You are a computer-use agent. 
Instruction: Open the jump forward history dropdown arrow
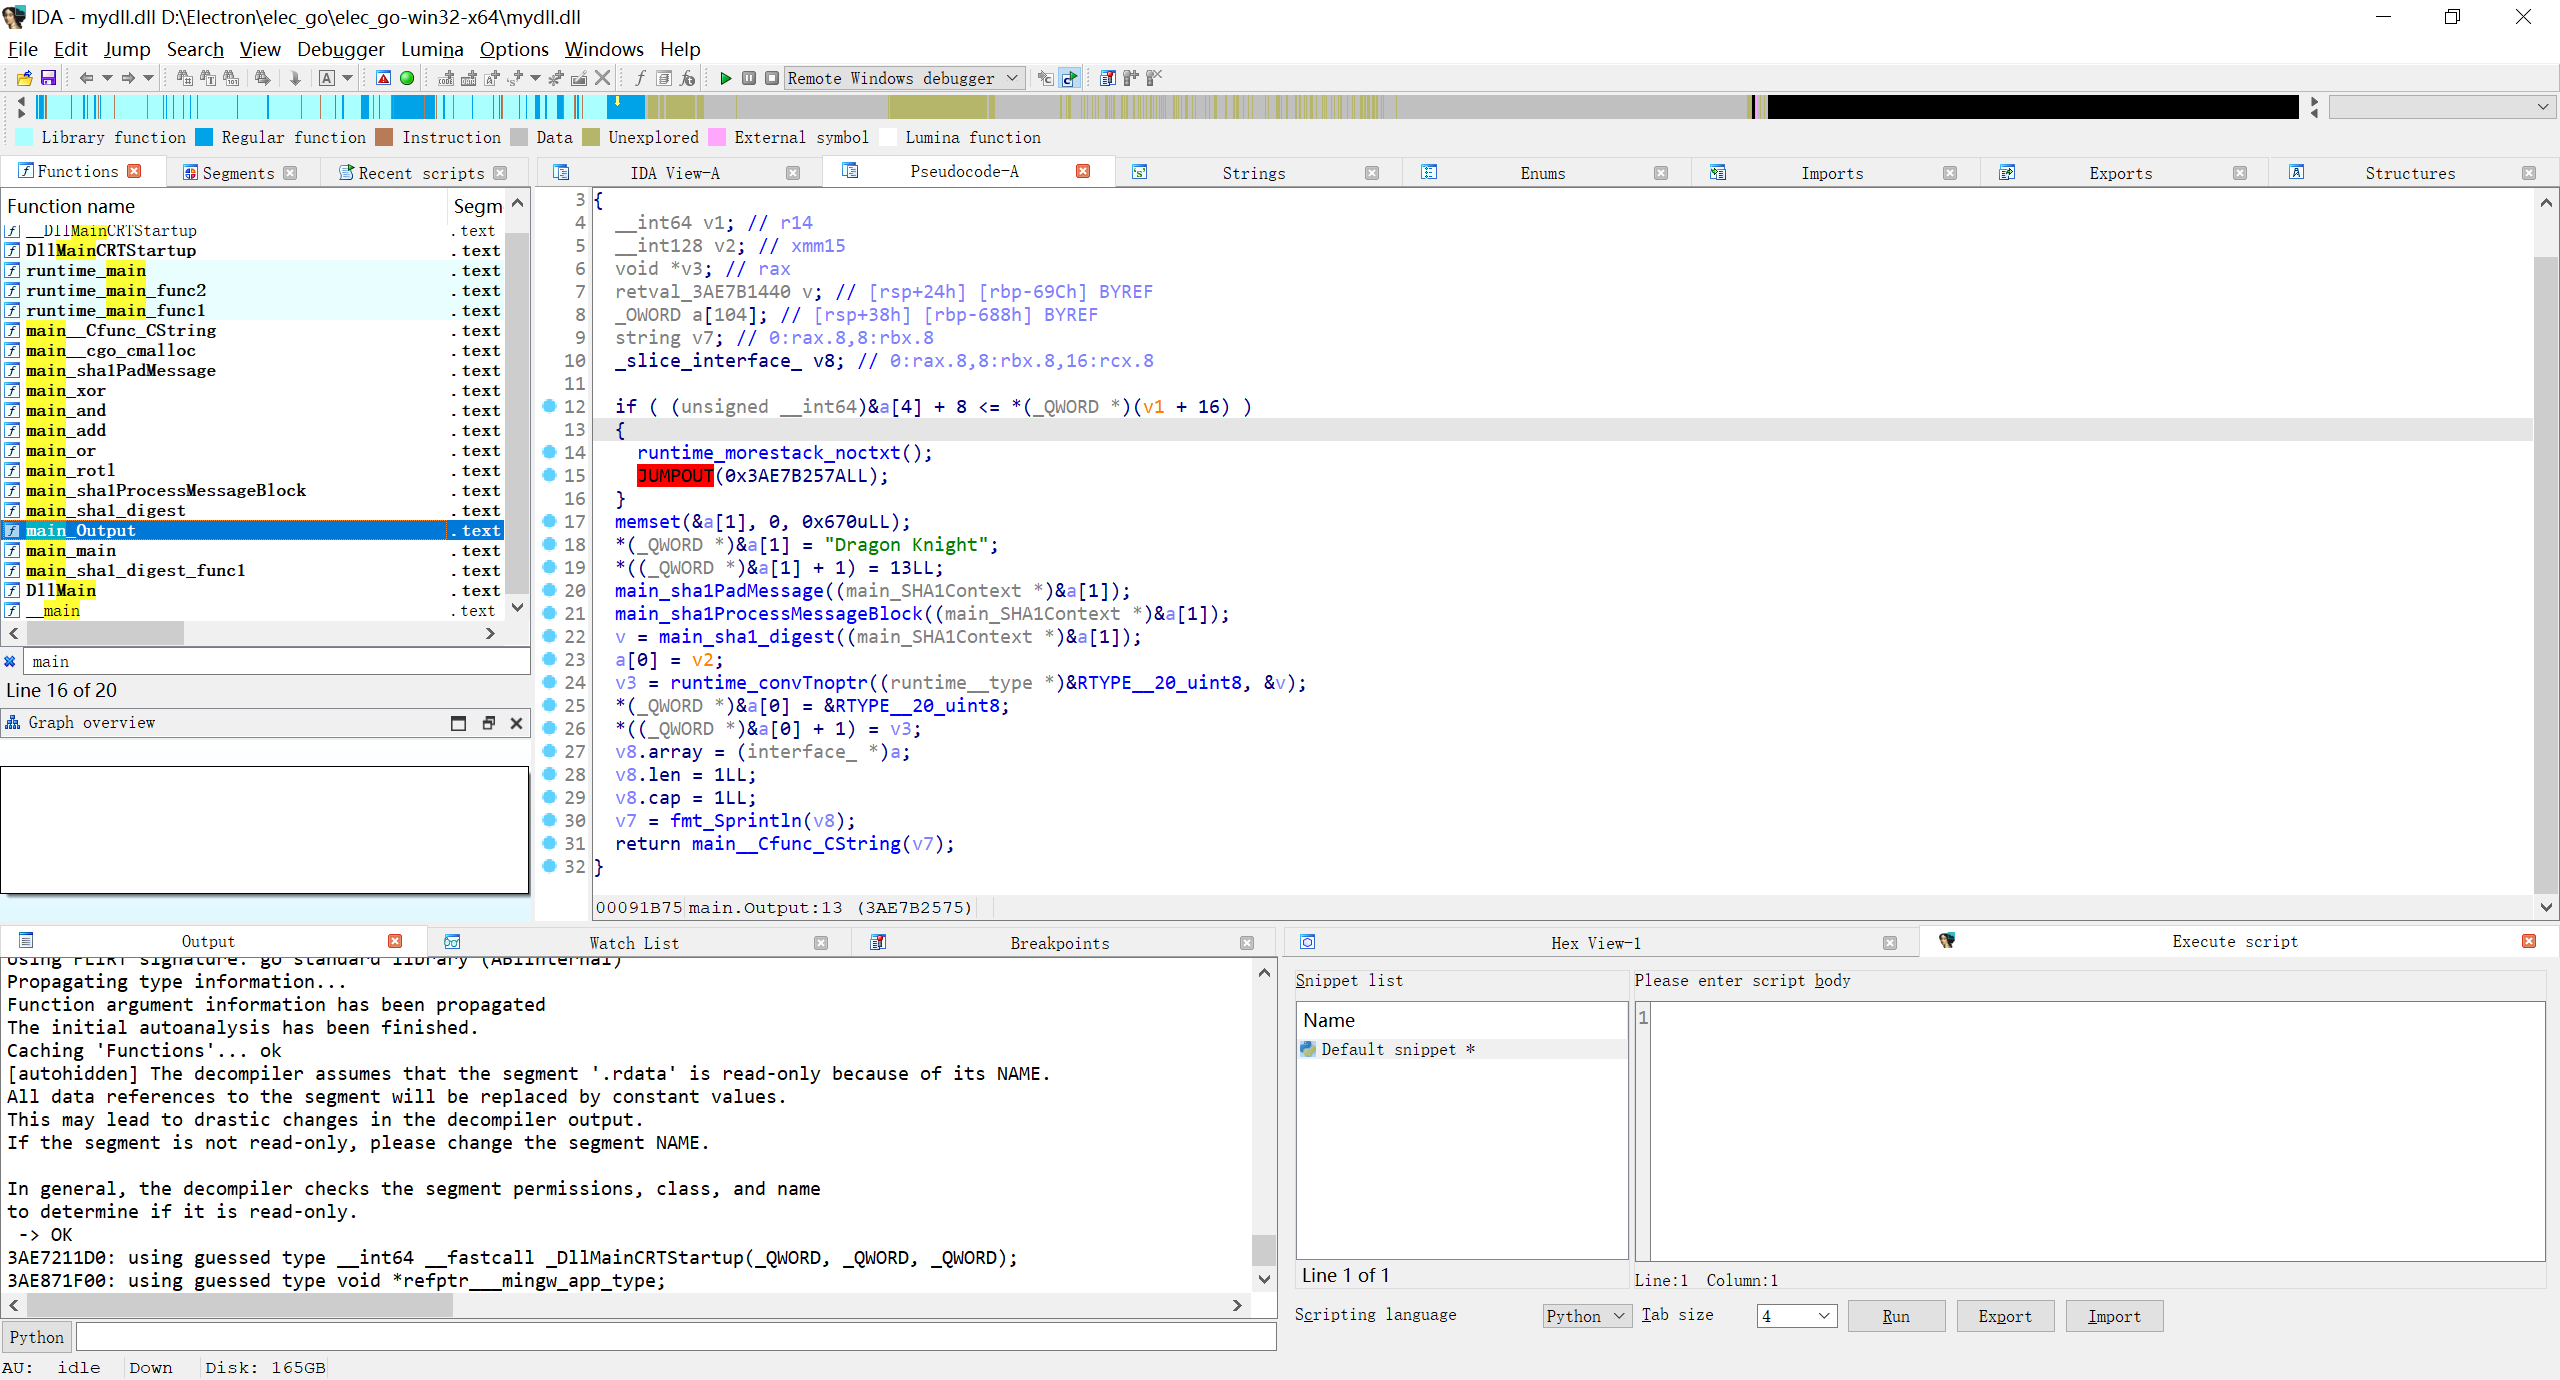pyautogui.click(x=148, y=78)
